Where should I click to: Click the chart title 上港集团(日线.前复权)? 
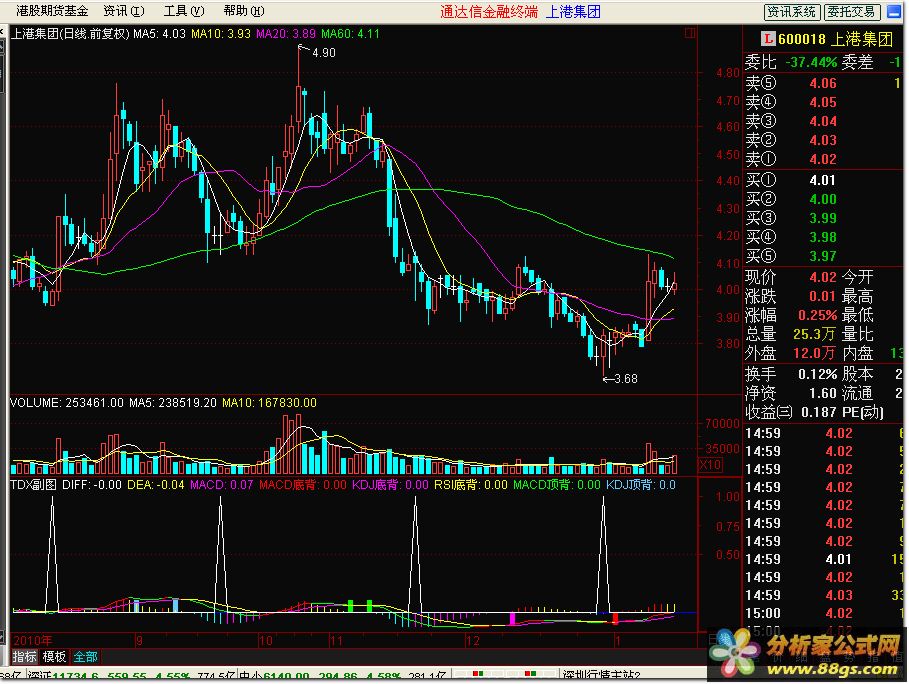coord(70,34)
